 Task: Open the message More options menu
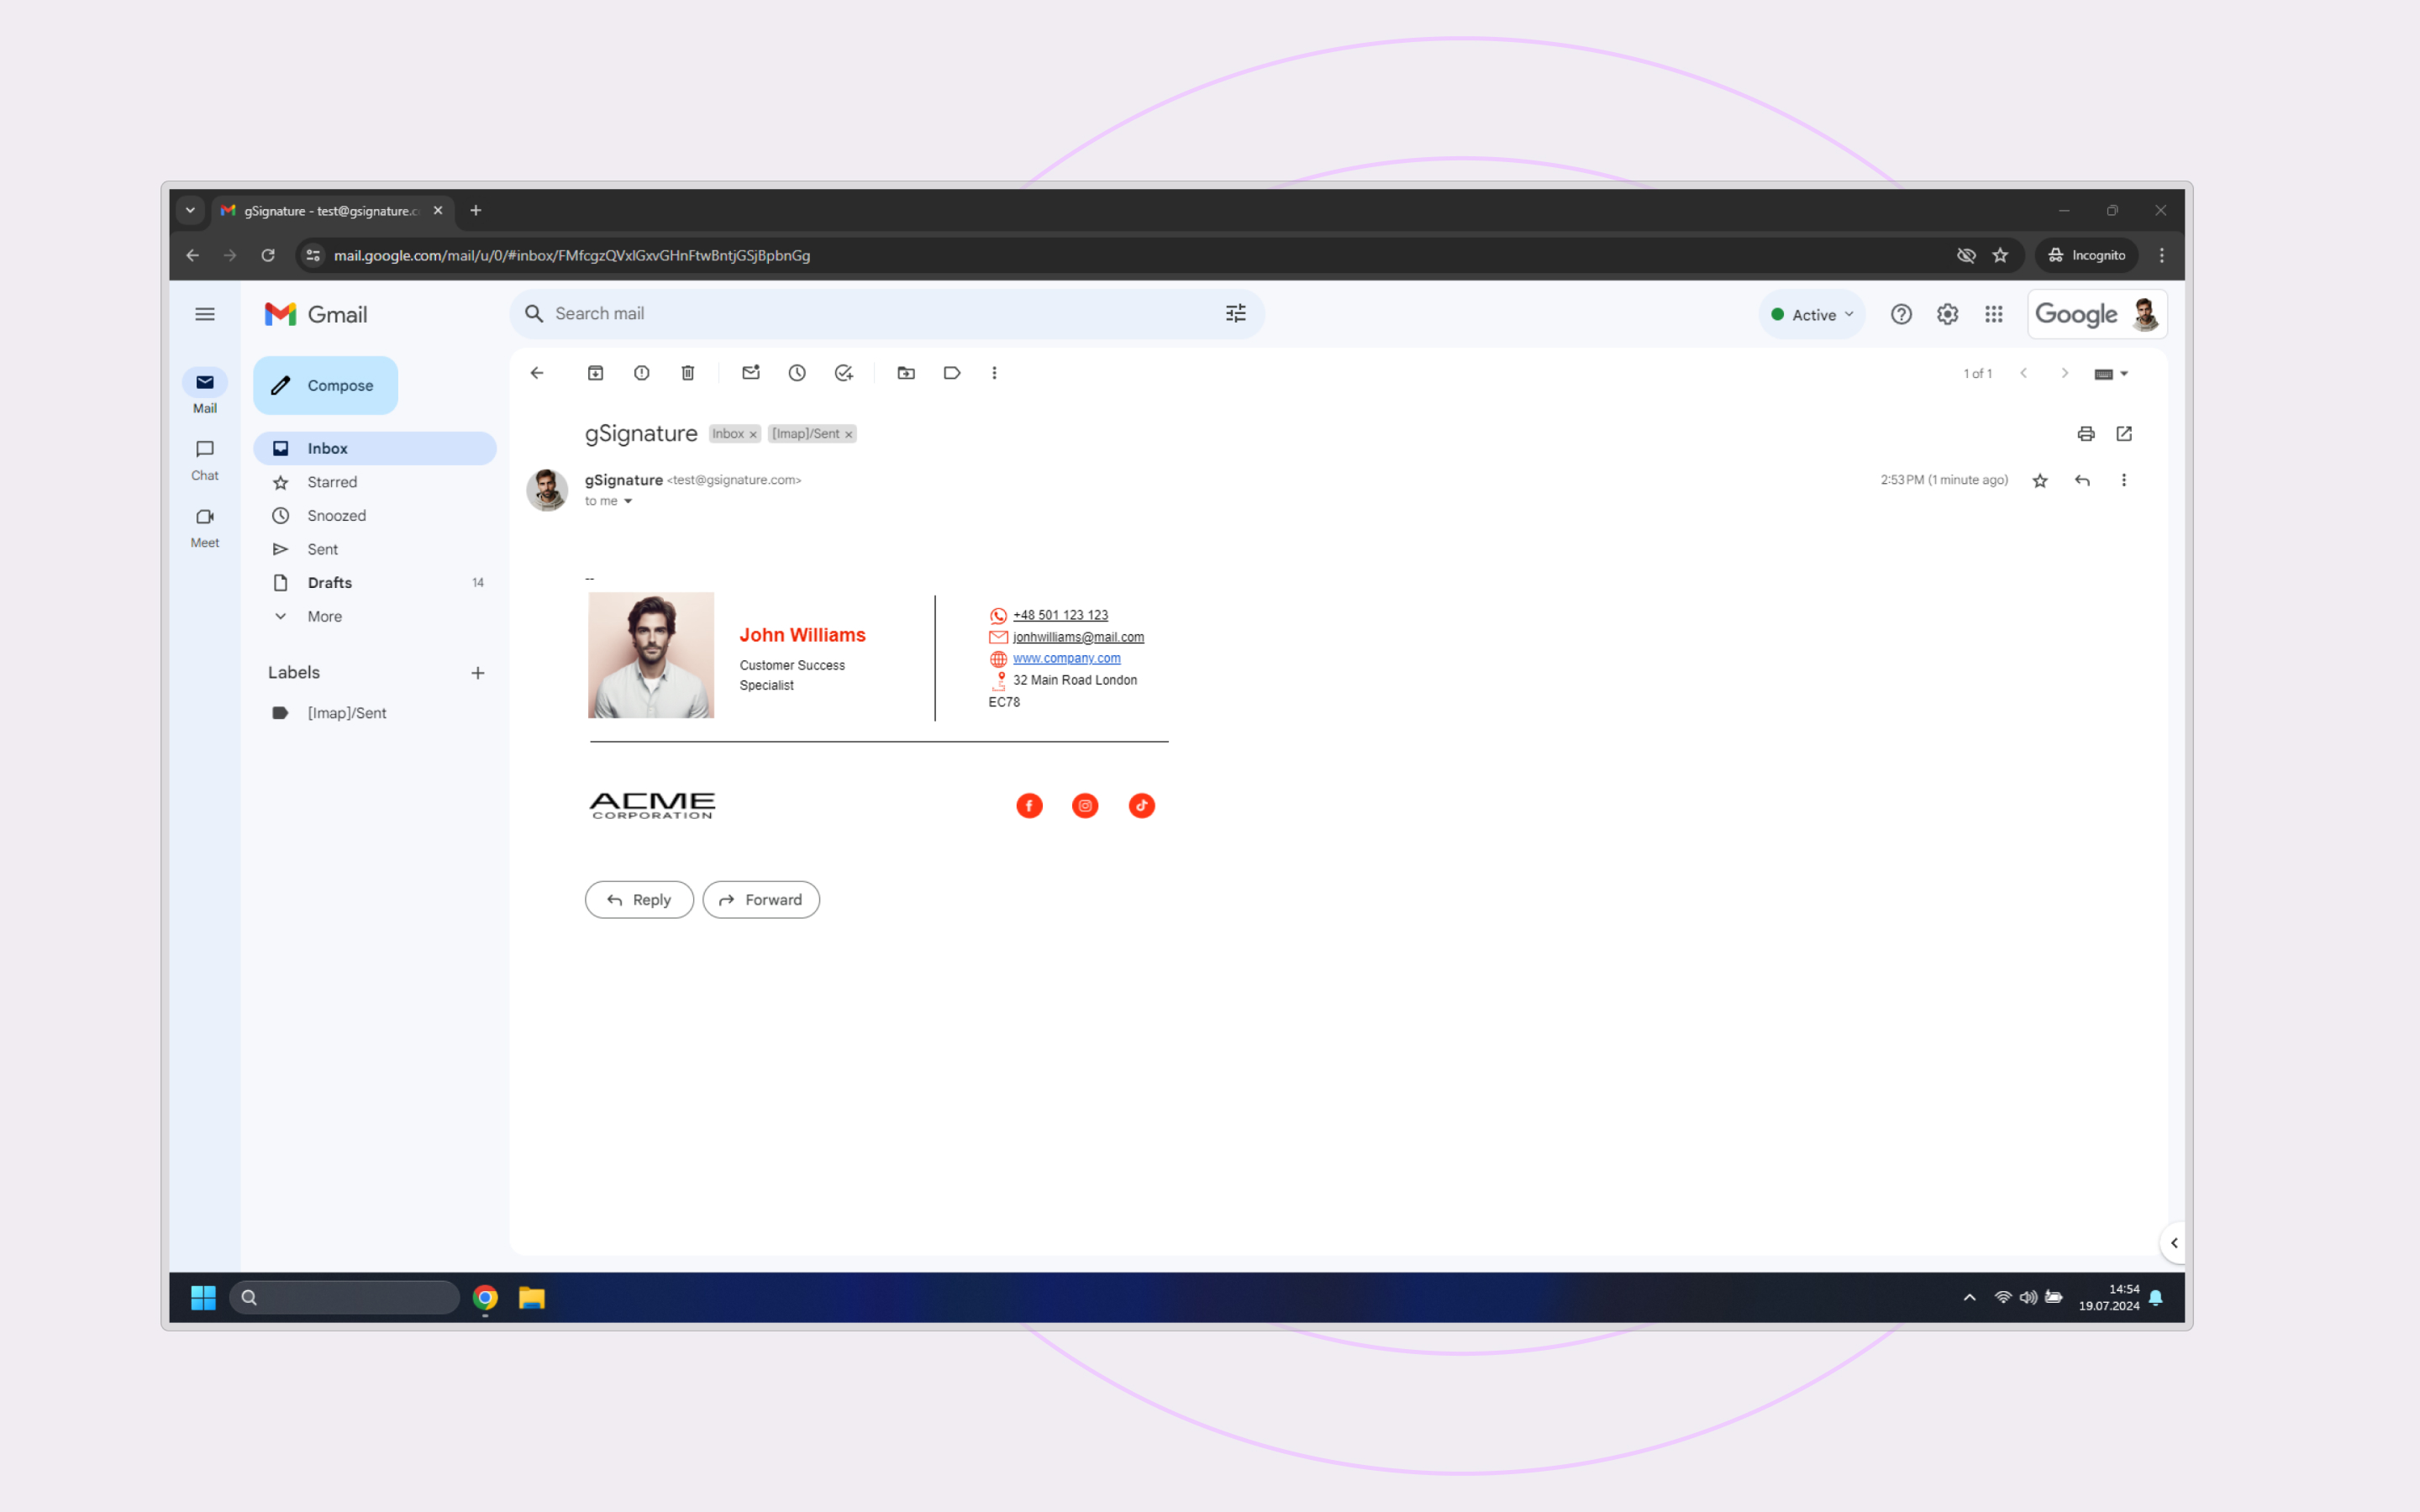pos(2124,481)
